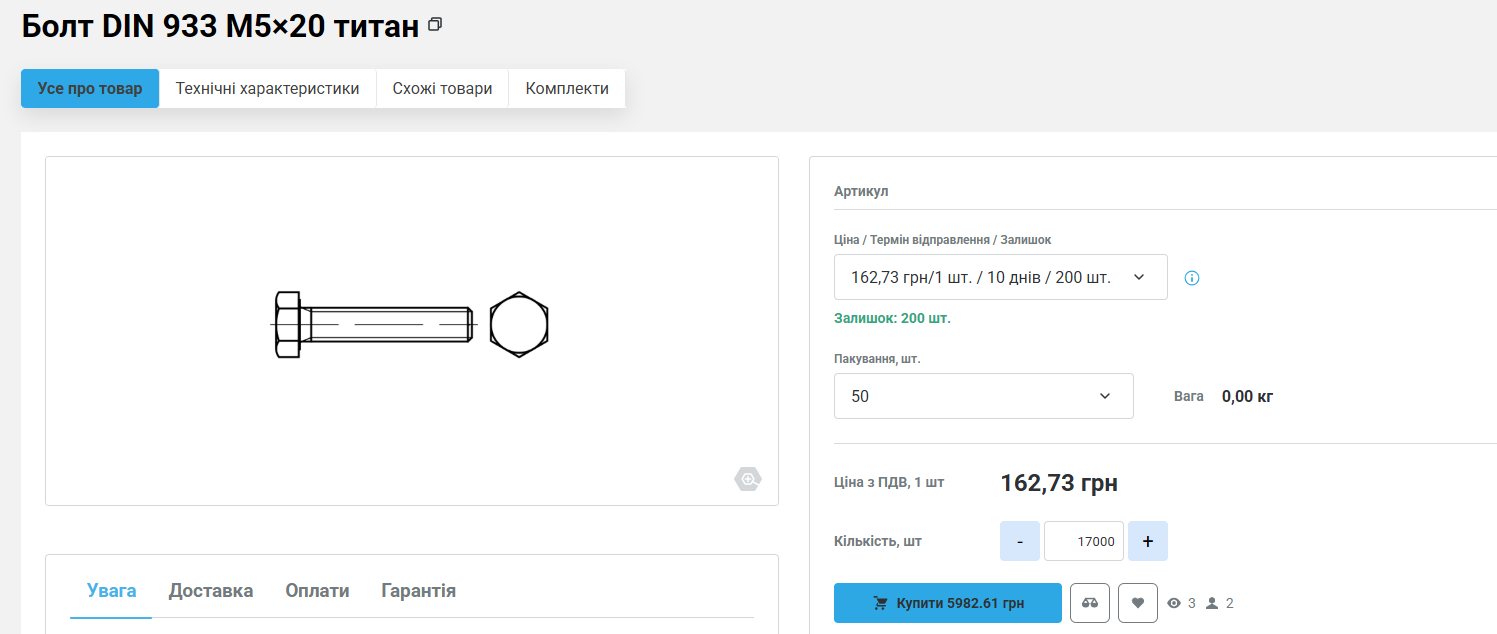
Task: Click the person icon next to 2
Action: [1212, 603]
